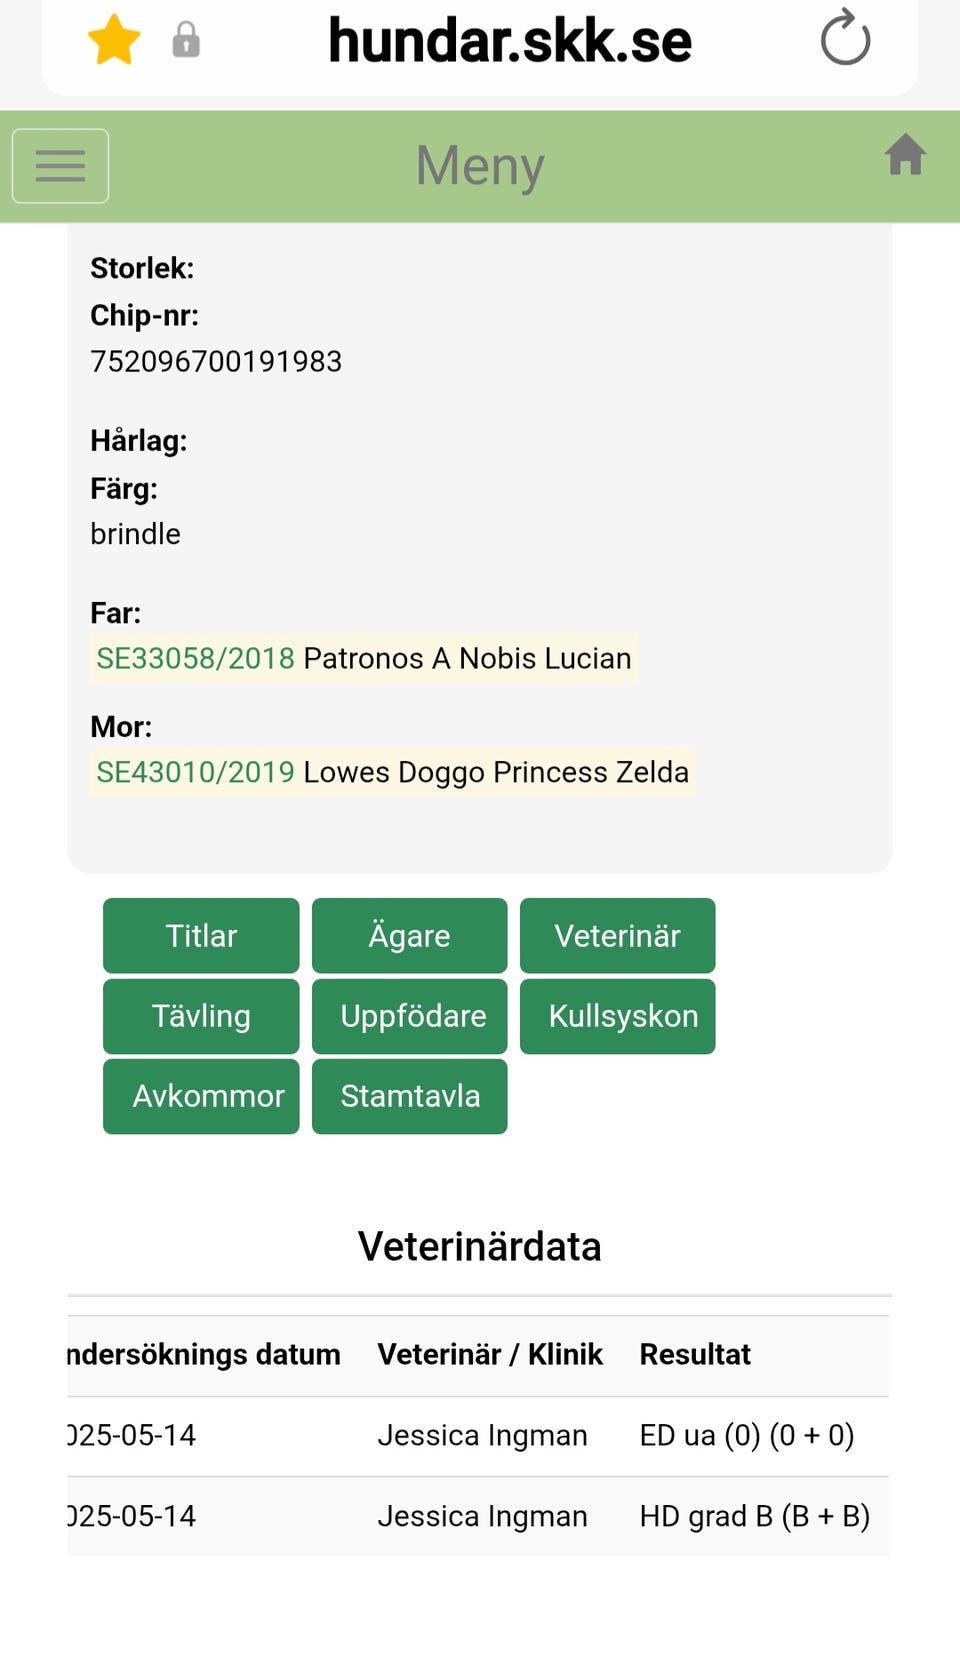Screen dimensions: 960x1657
Task: Open the Stamtavla pedigree
Action: (x=409, y=1096)
